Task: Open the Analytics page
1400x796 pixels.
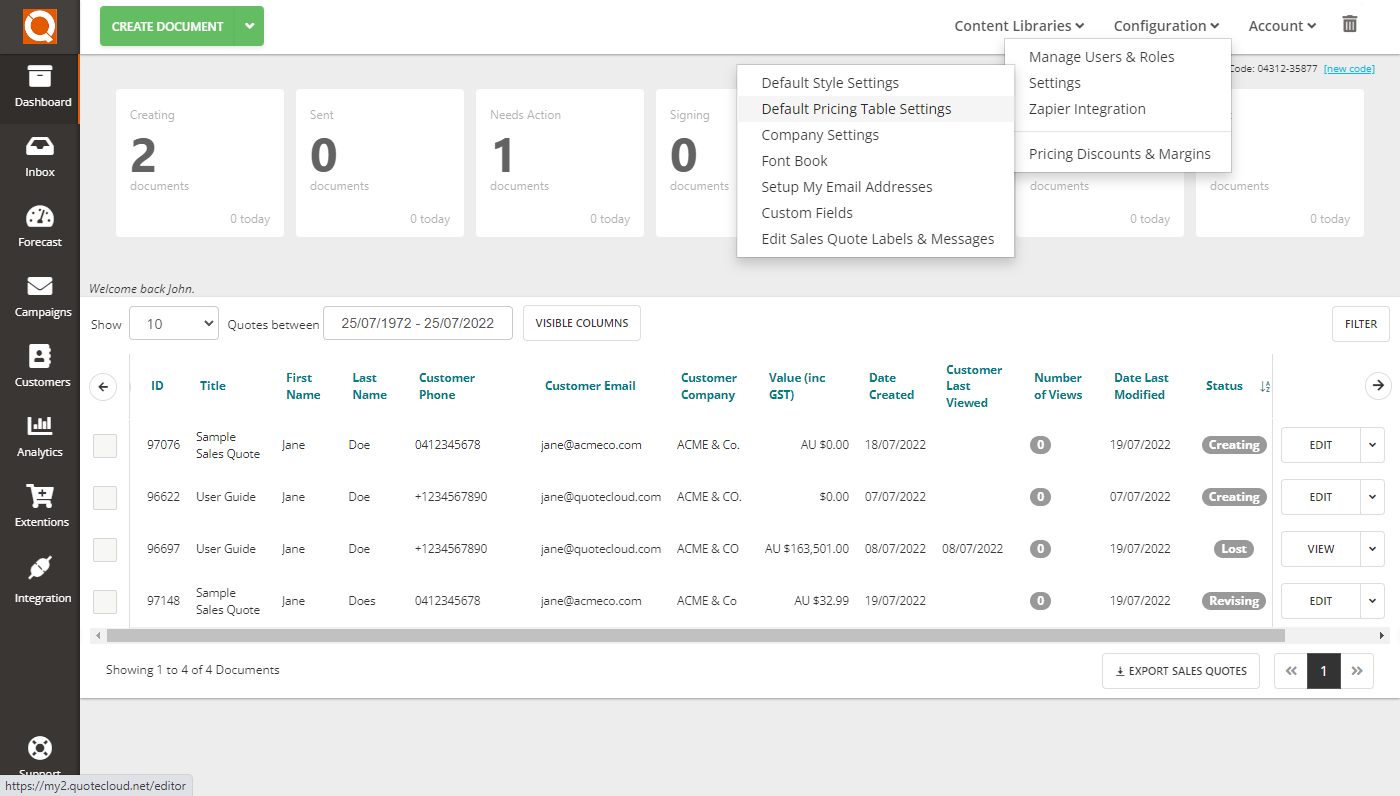Action: point(40,435)
